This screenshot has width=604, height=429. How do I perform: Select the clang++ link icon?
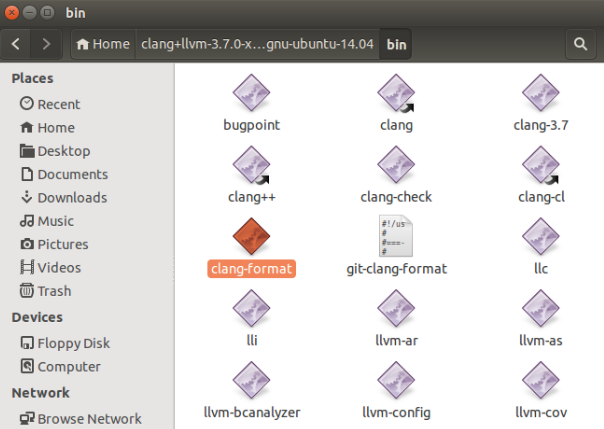point(251,166)
